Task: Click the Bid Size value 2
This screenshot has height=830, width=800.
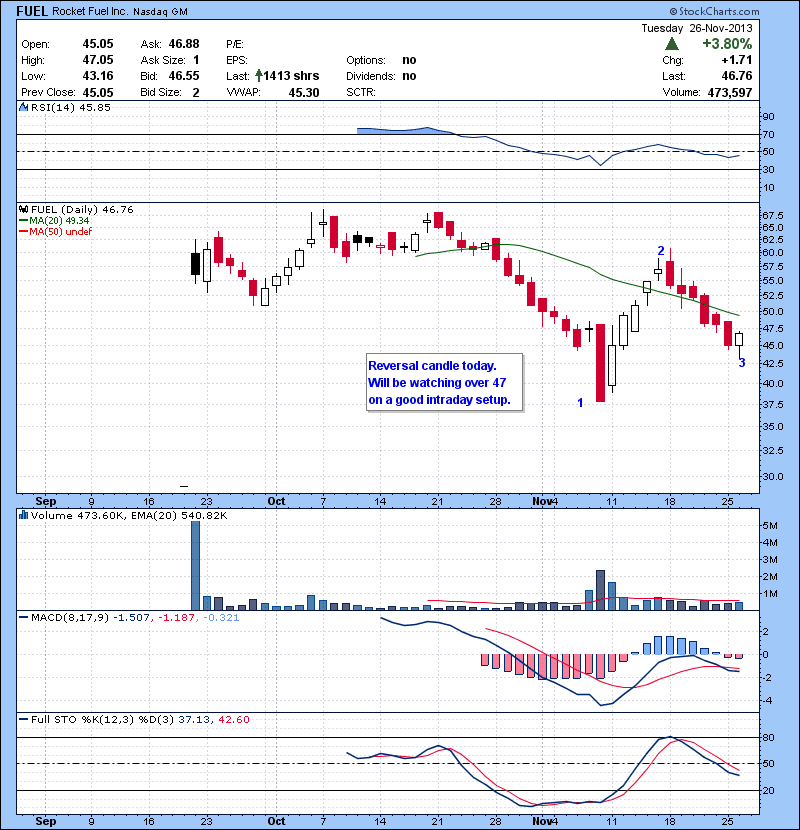Action: pos(196,92)
